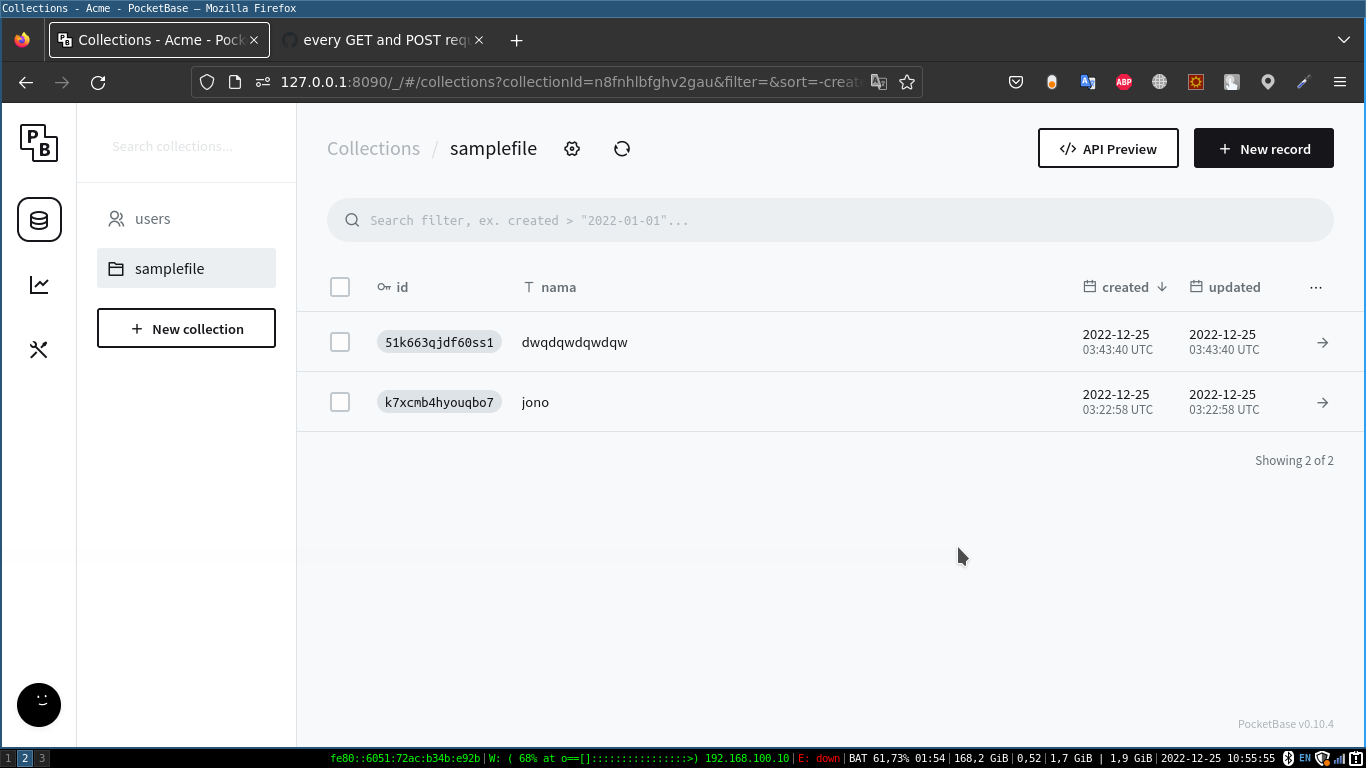Refresh records with the reload icon

[x=622, y=148]
